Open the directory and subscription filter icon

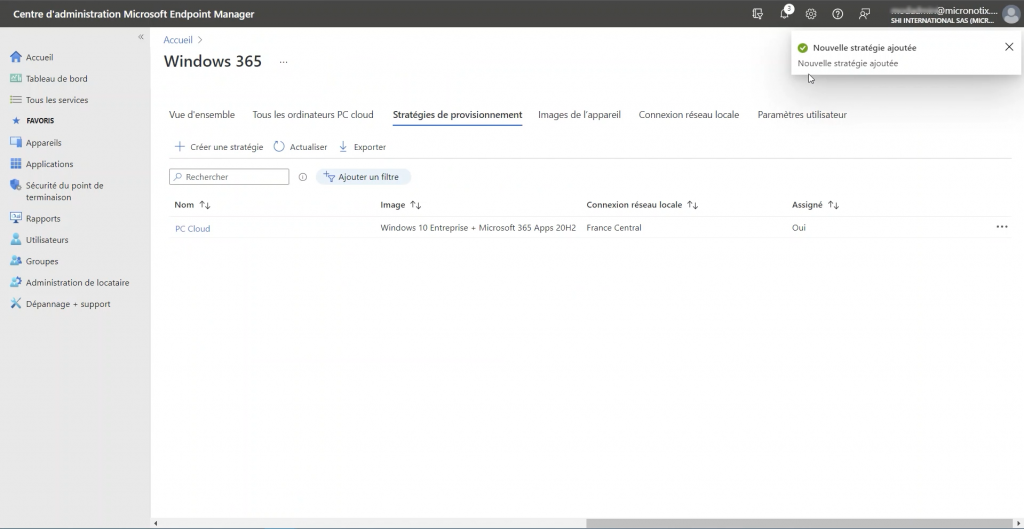tap(758, 14)
